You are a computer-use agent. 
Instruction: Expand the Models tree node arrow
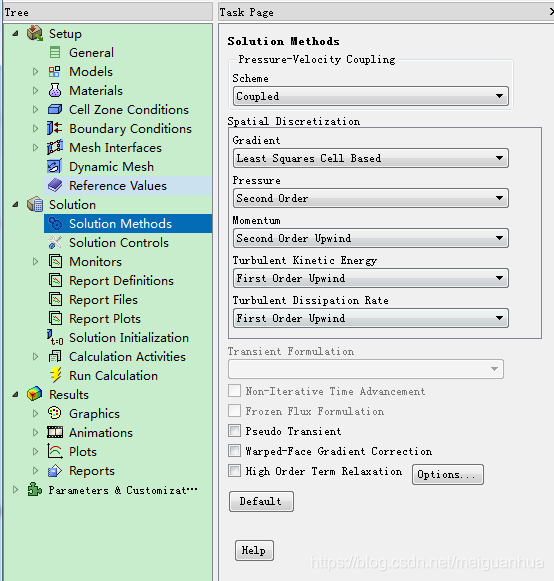tap(36, 72)
